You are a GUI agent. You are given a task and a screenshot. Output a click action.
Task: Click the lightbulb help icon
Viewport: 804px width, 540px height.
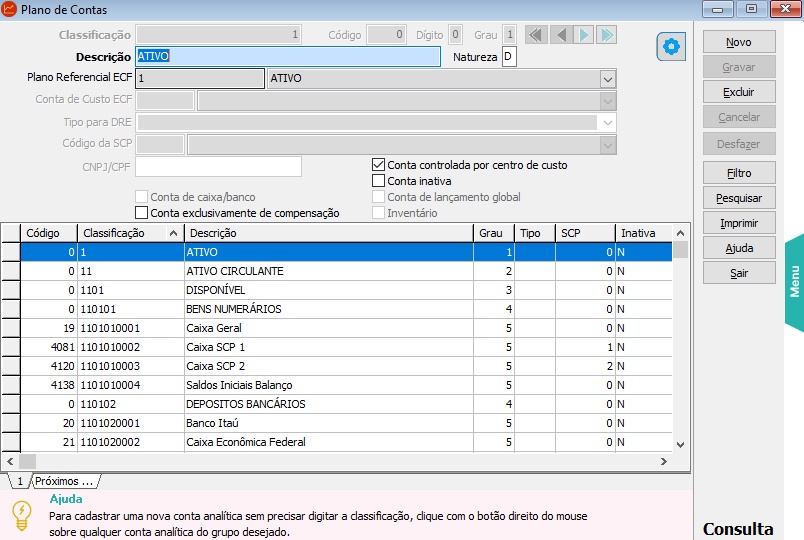22,515
